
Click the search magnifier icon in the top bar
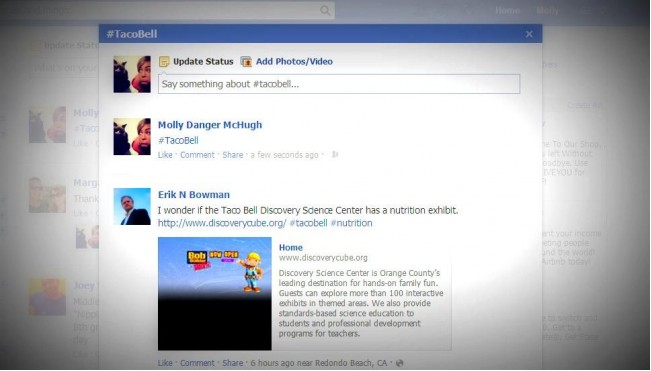point(325,10)
